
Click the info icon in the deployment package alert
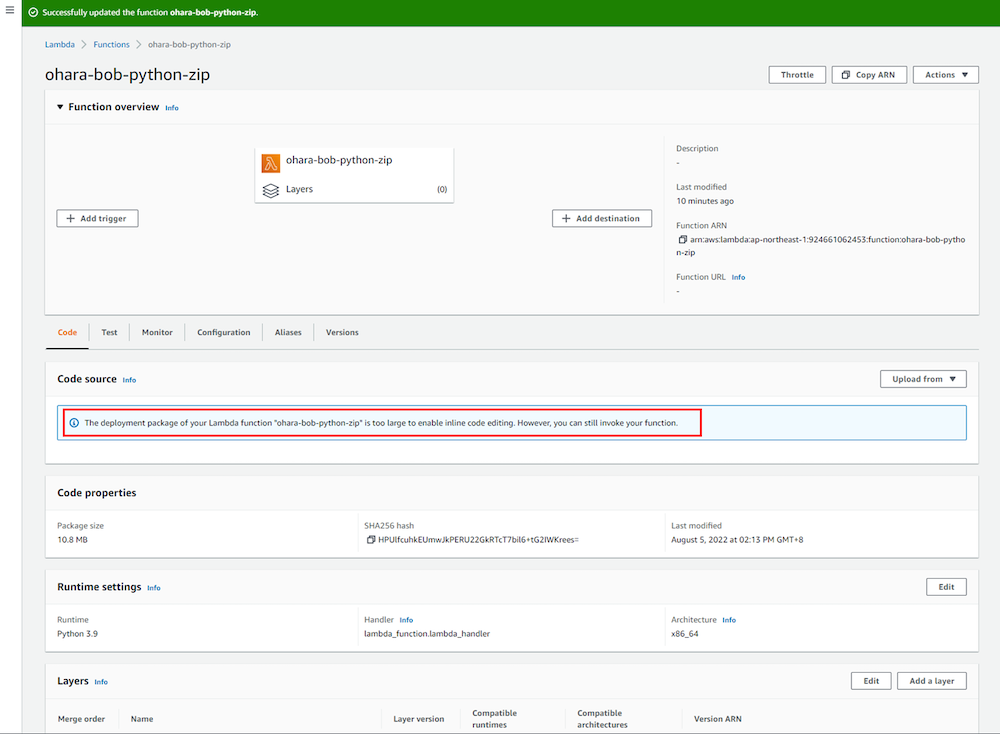(x=75, y=422)
